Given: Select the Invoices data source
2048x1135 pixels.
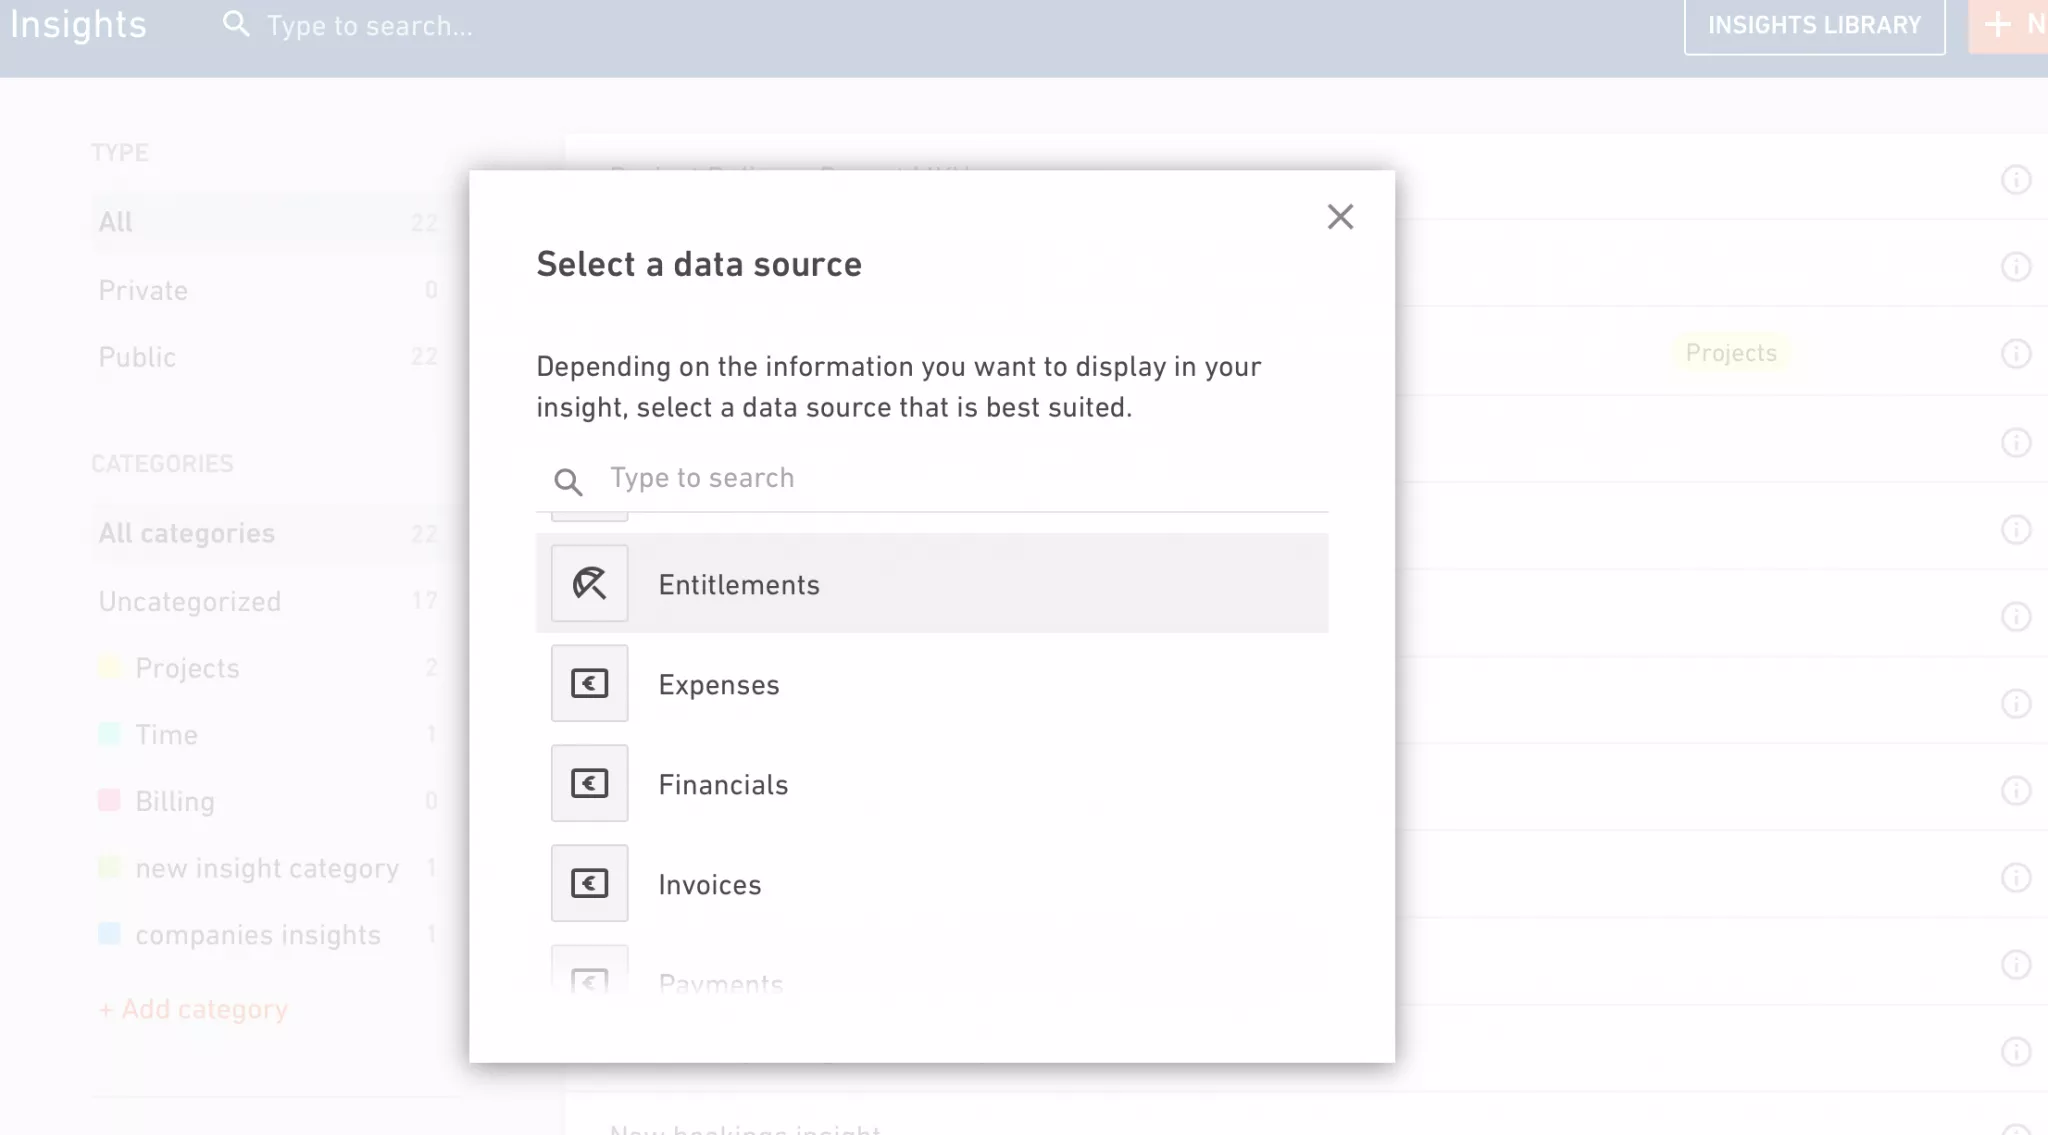Looking at the screenshot, I should [932, 883].
